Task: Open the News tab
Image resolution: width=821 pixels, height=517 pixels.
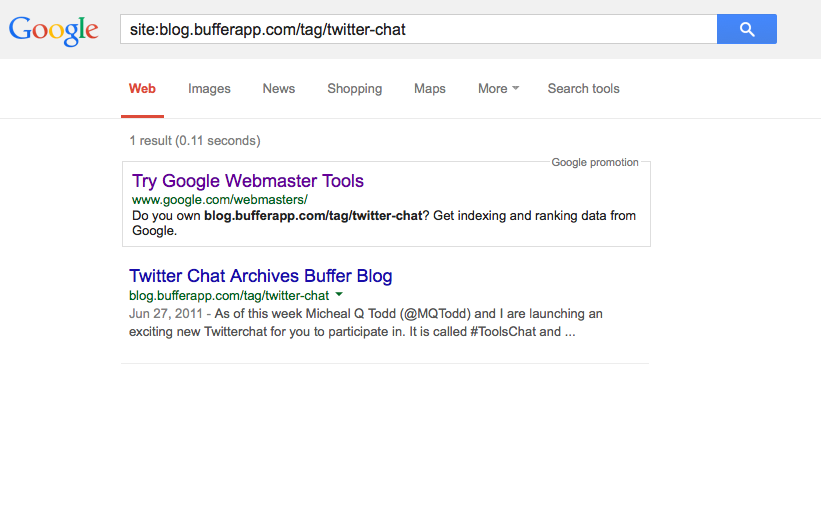Action: (279, 89)
